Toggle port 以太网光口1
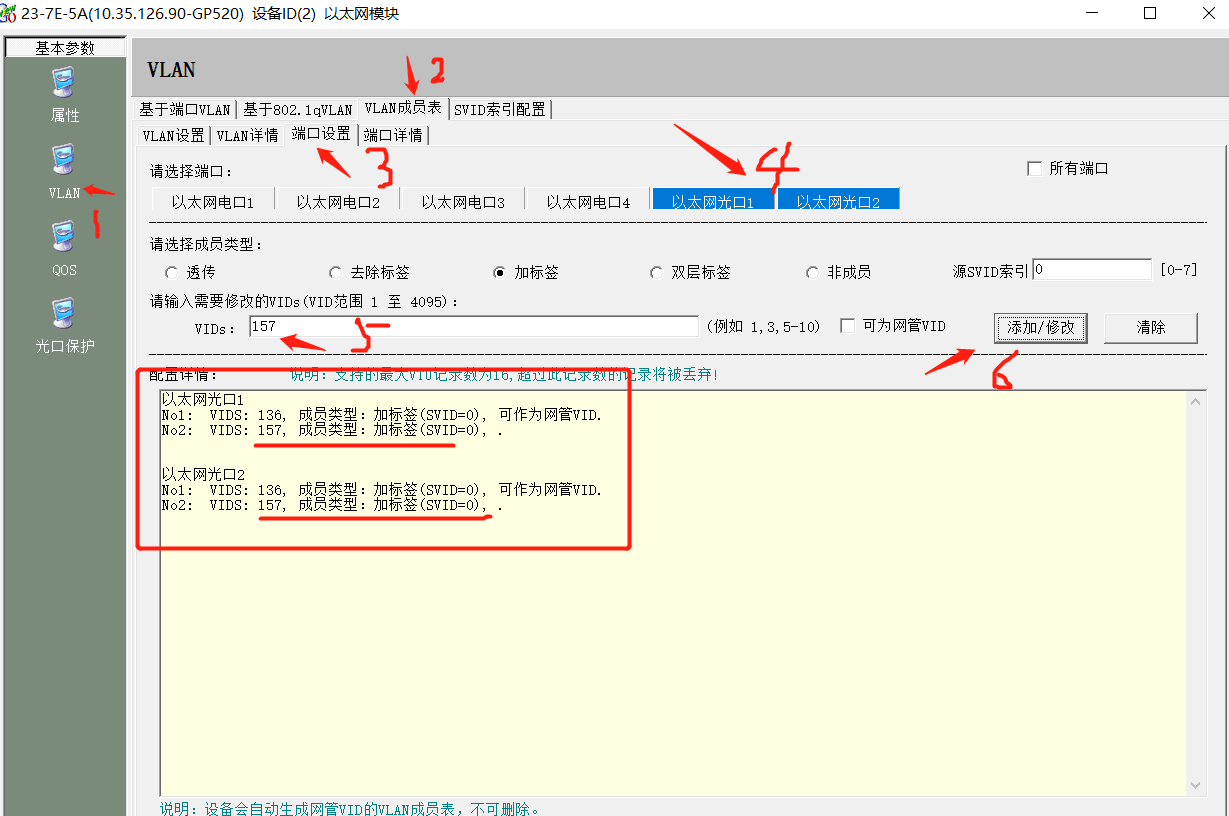The image size is (1229, 816). (x=713, y=201)
